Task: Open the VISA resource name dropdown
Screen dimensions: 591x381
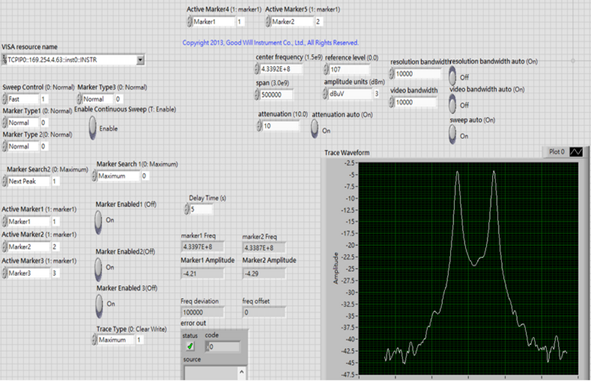Action: (x=140, y=60)
